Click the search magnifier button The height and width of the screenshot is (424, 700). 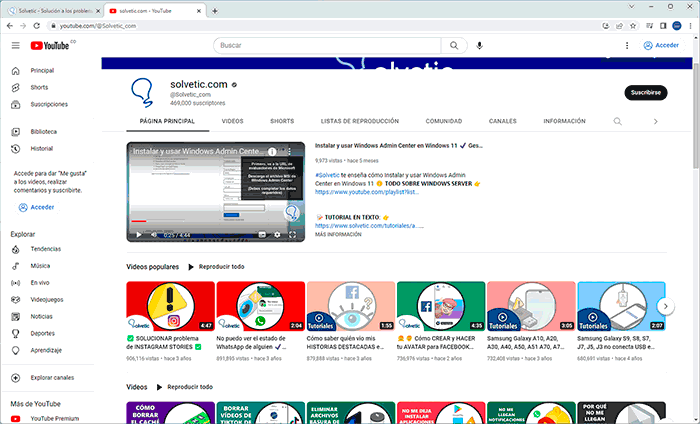pos(454,46)
